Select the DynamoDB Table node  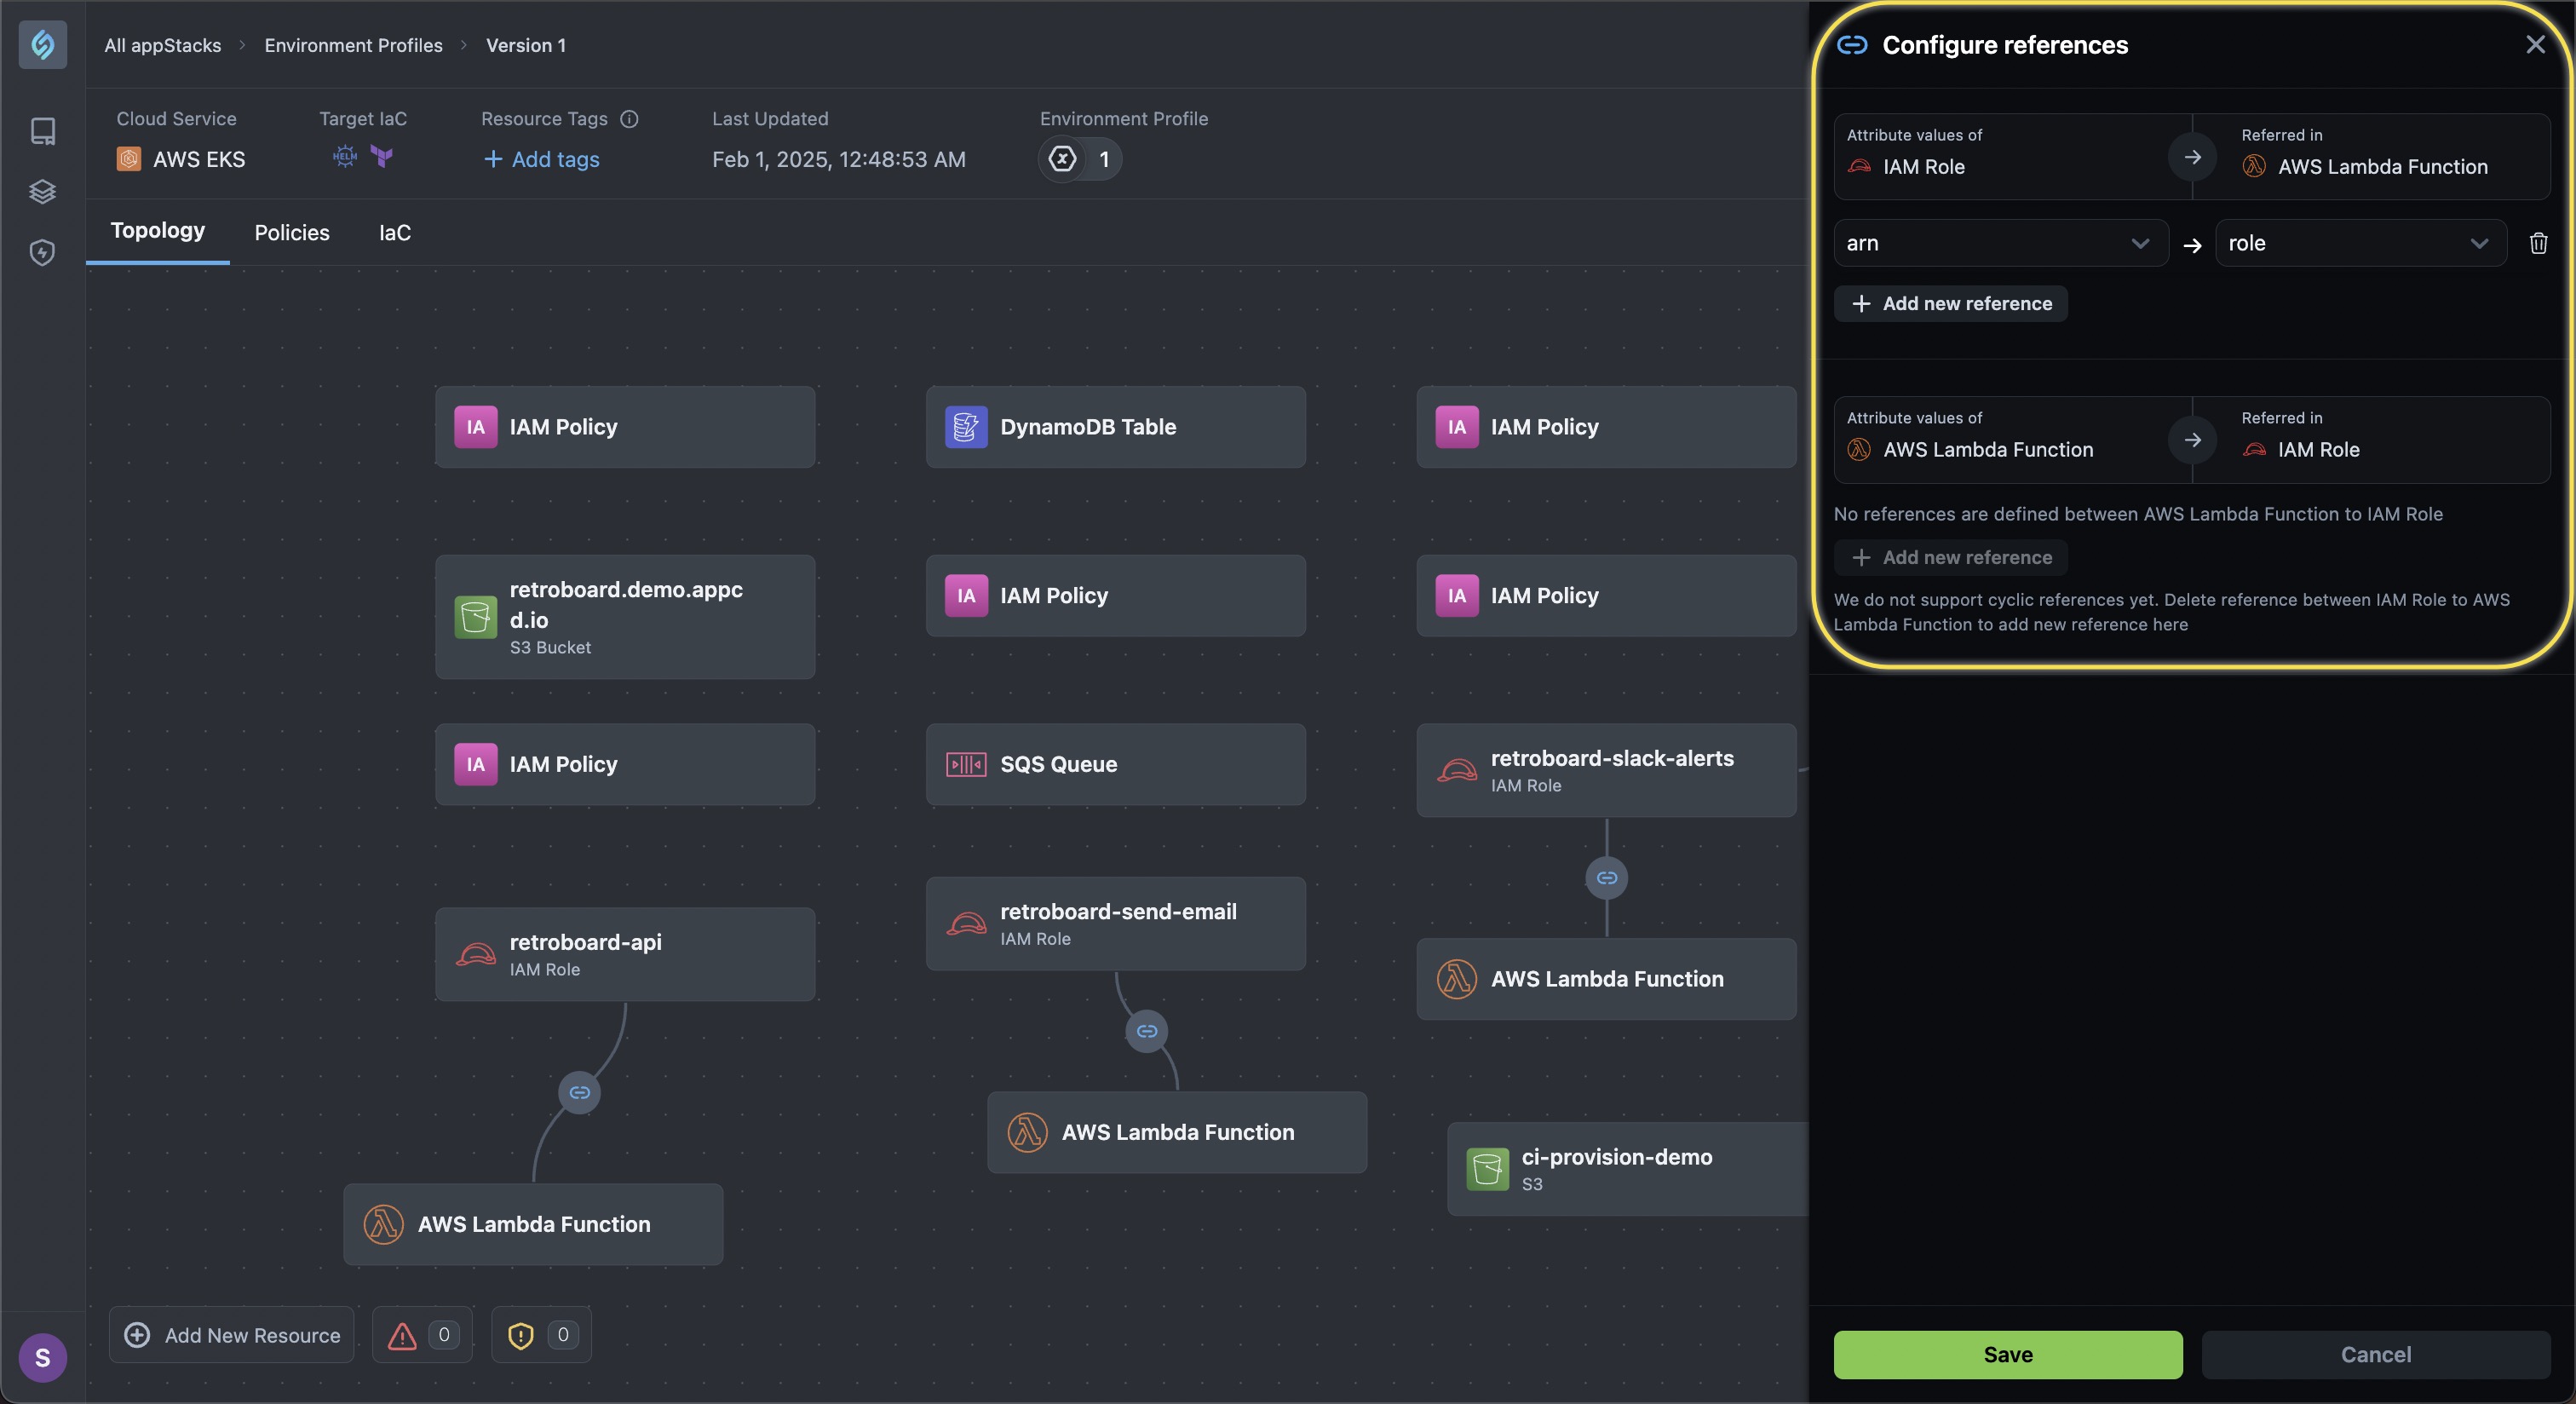click(x=1116, y=427)
